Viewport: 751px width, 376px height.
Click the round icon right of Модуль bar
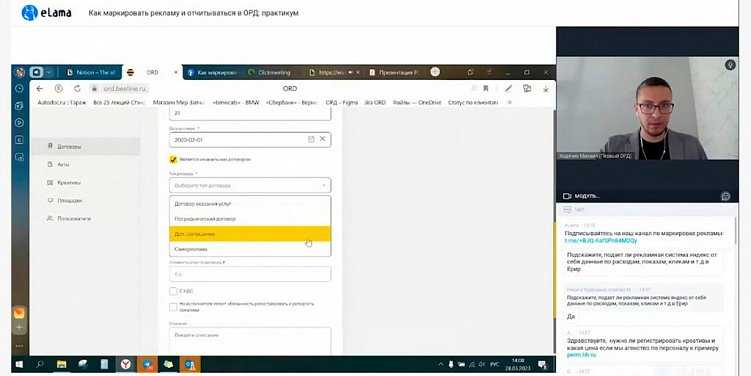click(x=726, y=196)
